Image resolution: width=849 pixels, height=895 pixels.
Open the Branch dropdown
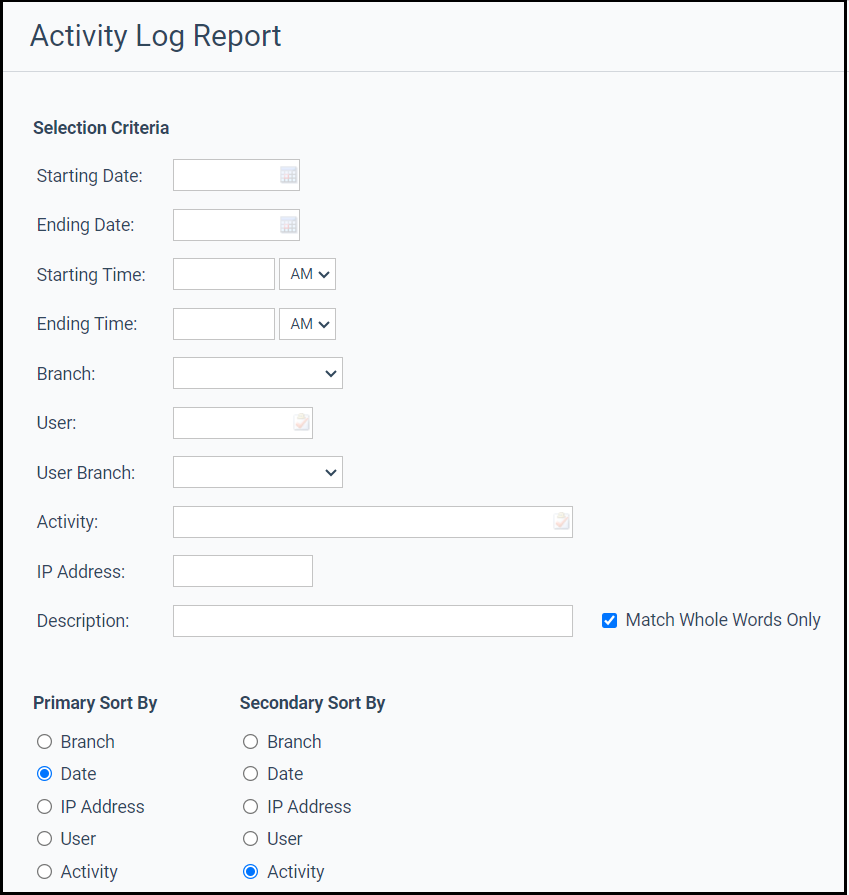257,373
